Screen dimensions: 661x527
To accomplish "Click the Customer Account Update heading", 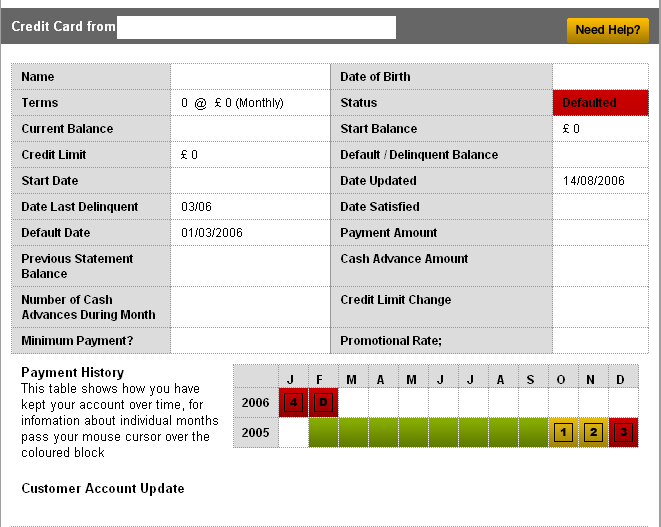I will pos(103,488).
